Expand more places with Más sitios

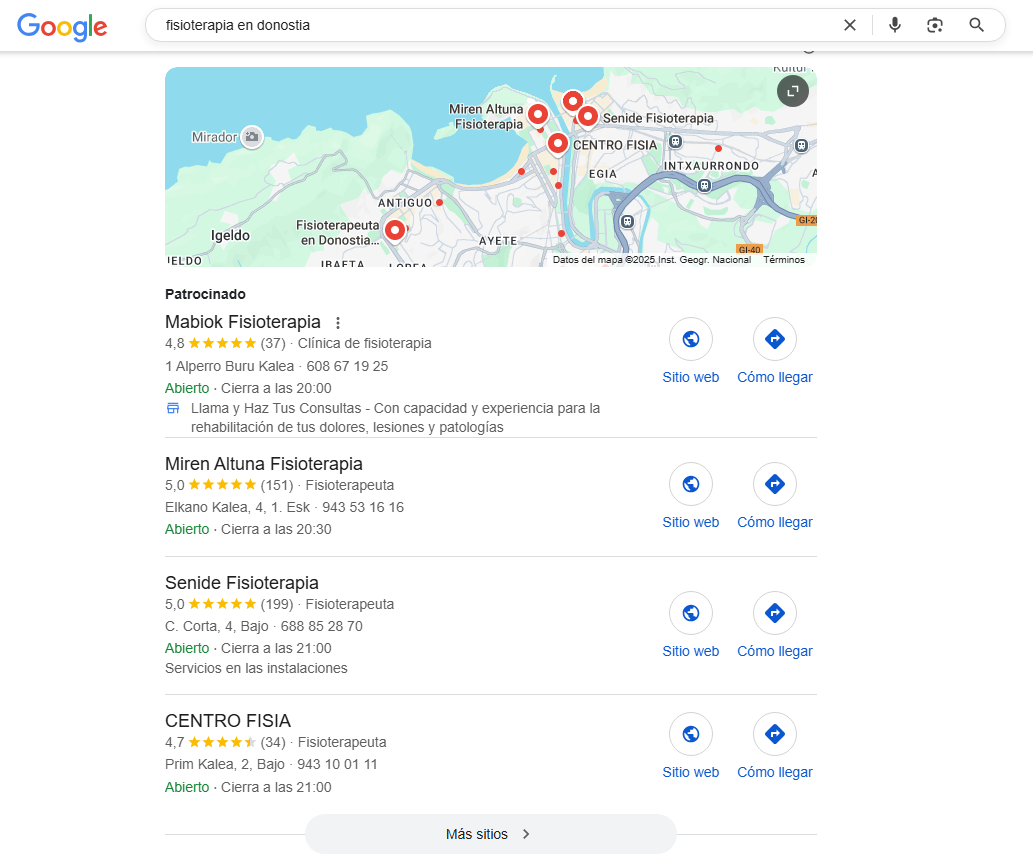[490, 834]
